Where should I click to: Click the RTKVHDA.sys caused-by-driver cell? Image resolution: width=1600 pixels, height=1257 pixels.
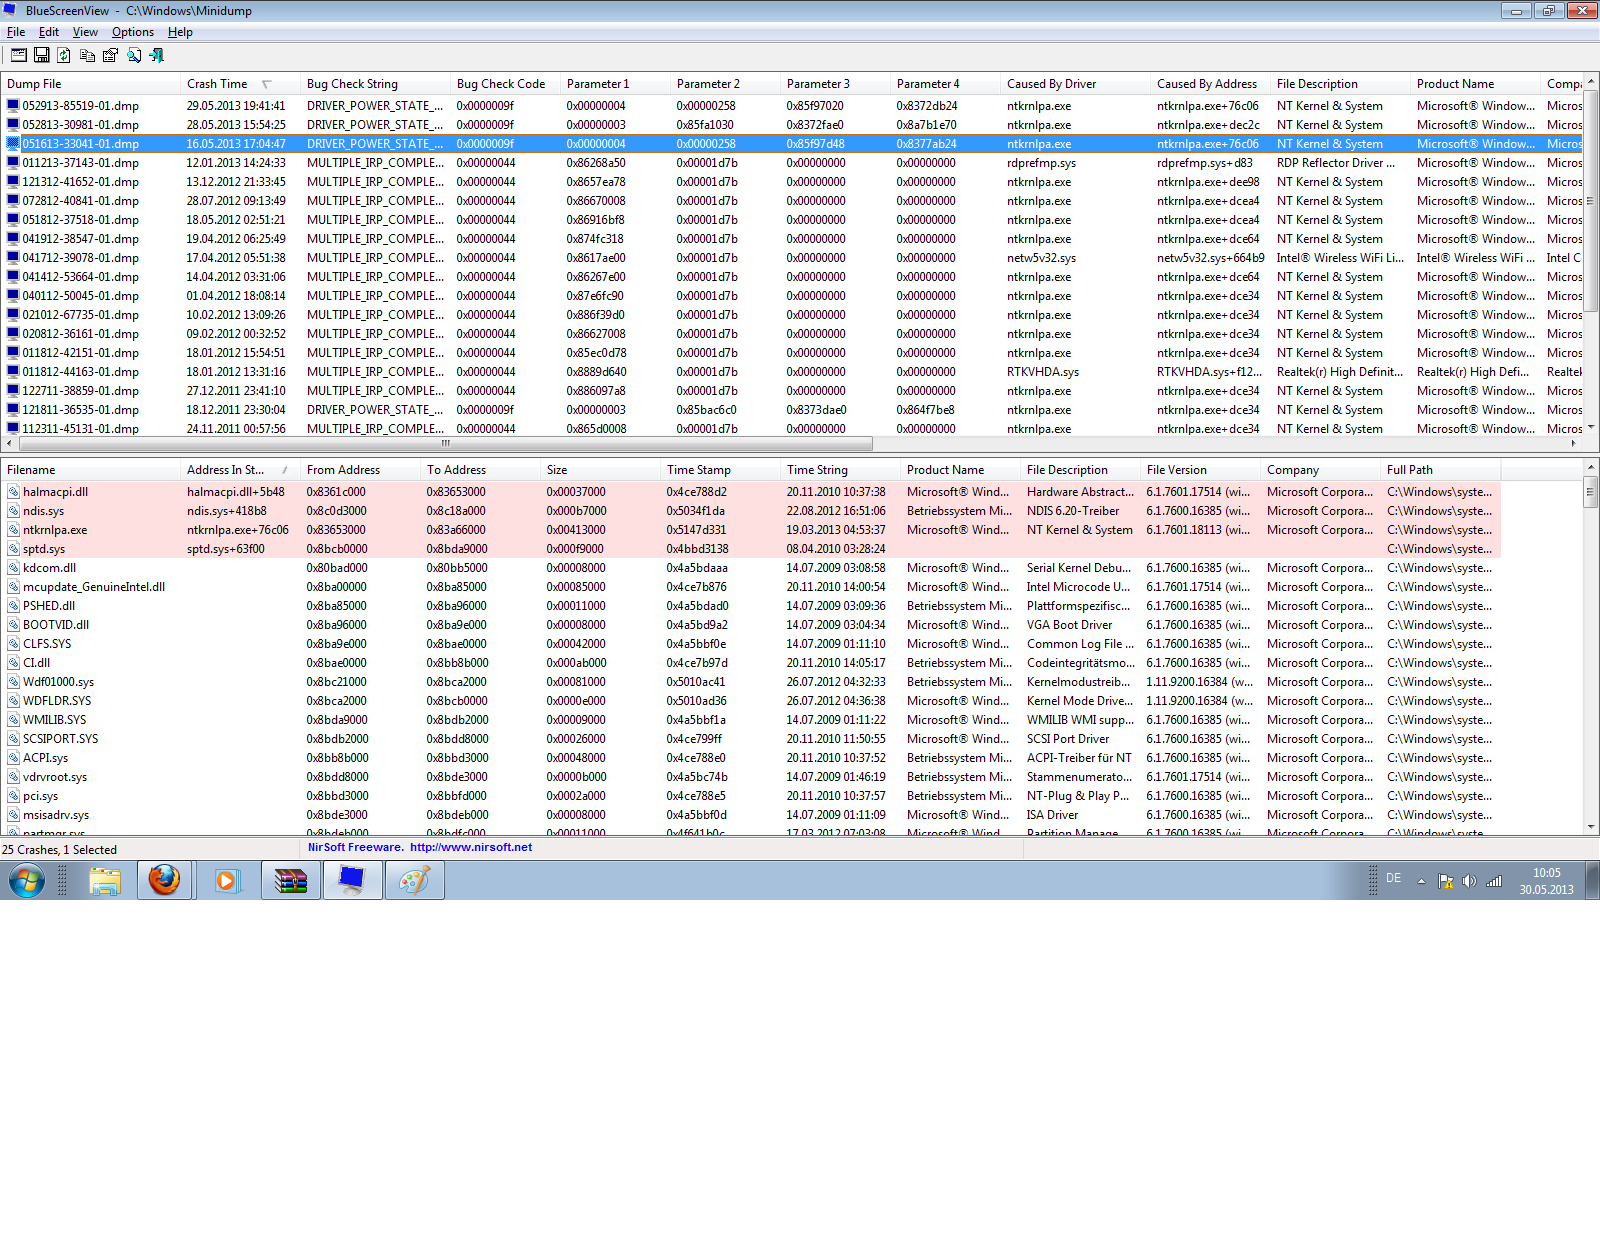(x=1043, y=372)
